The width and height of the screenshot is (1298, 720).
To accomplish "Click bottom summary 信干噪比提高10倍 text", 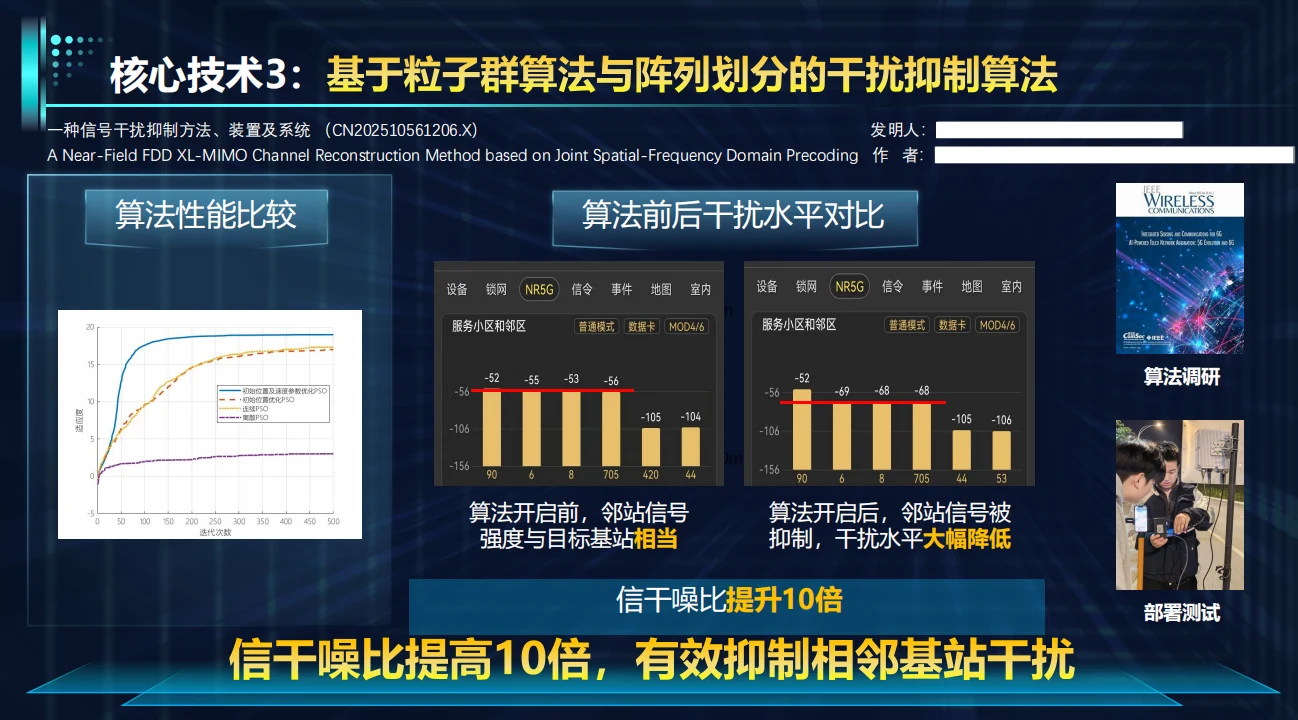I will (652, 660).
